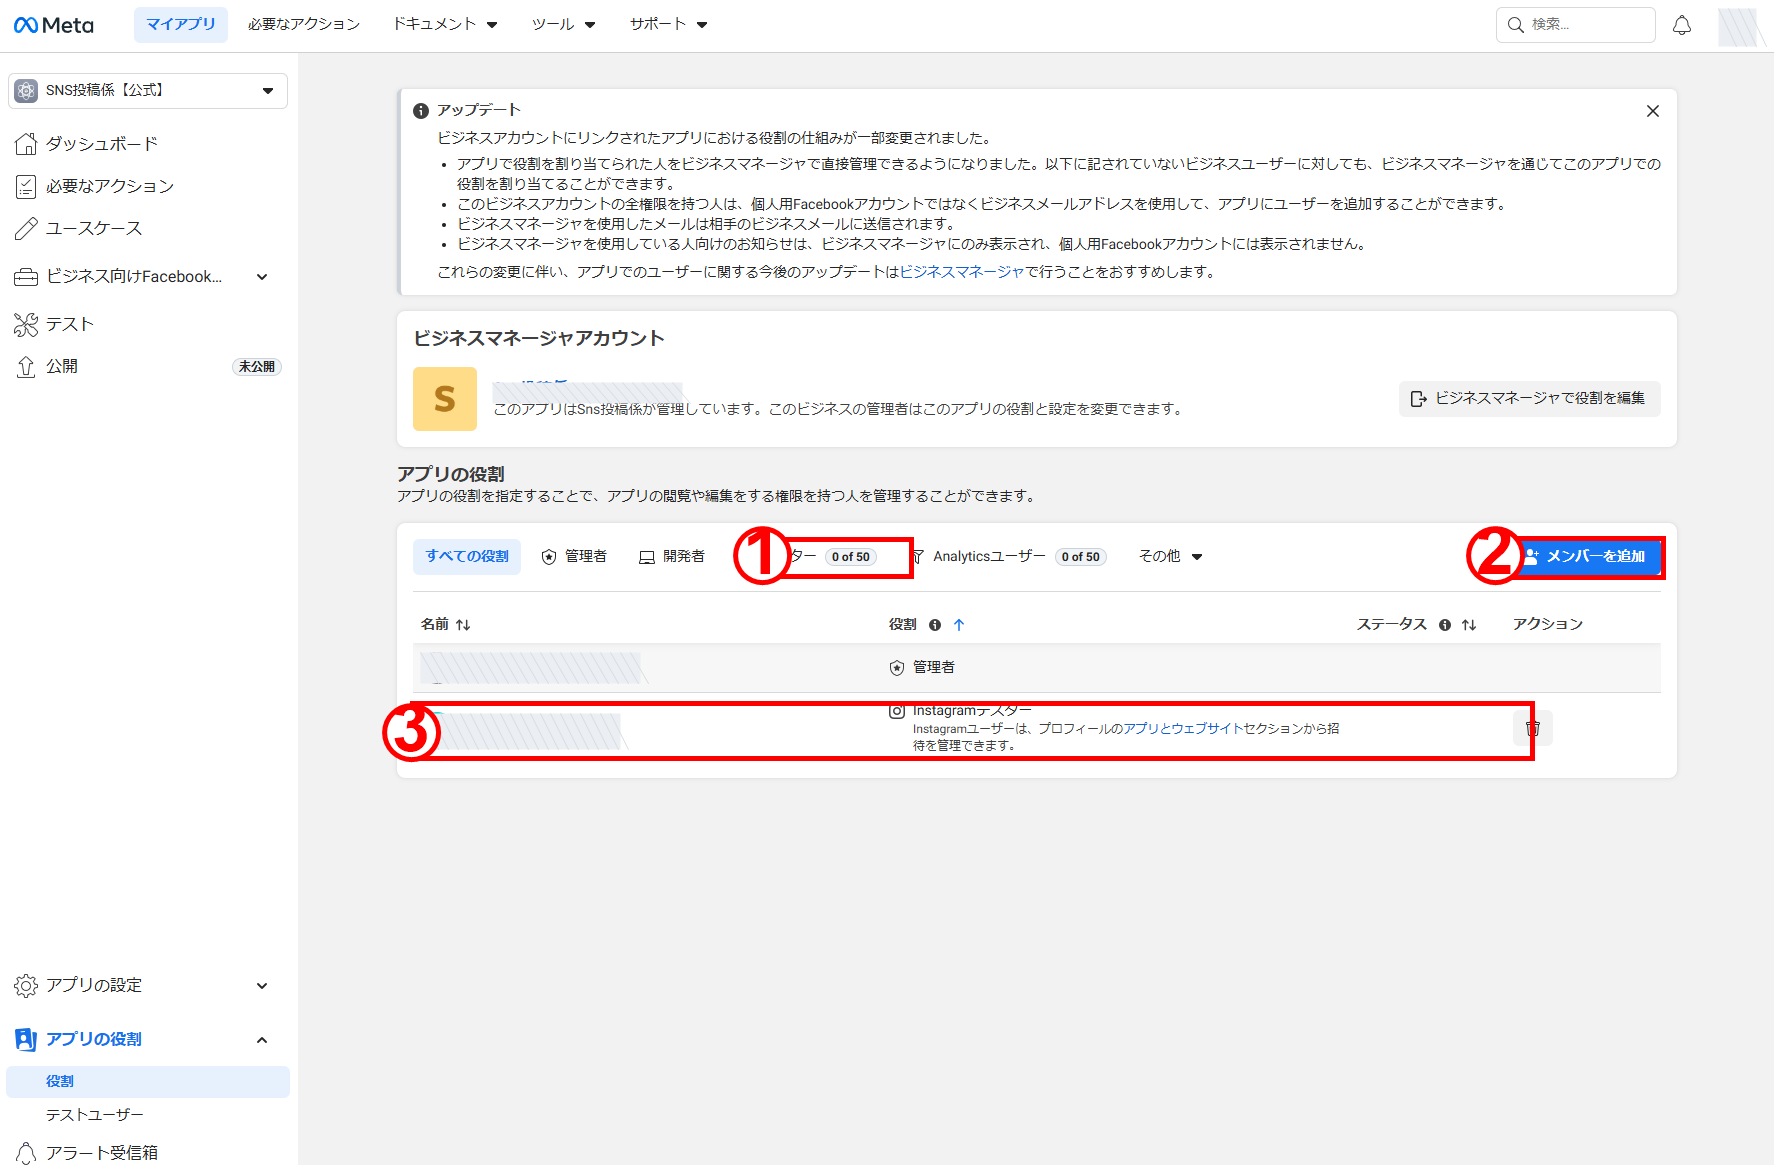Image resolution: width=1774 pixels, height=1165 pixels.
Task: Click the info icon next to 役割 column
Action: [935, 625]
